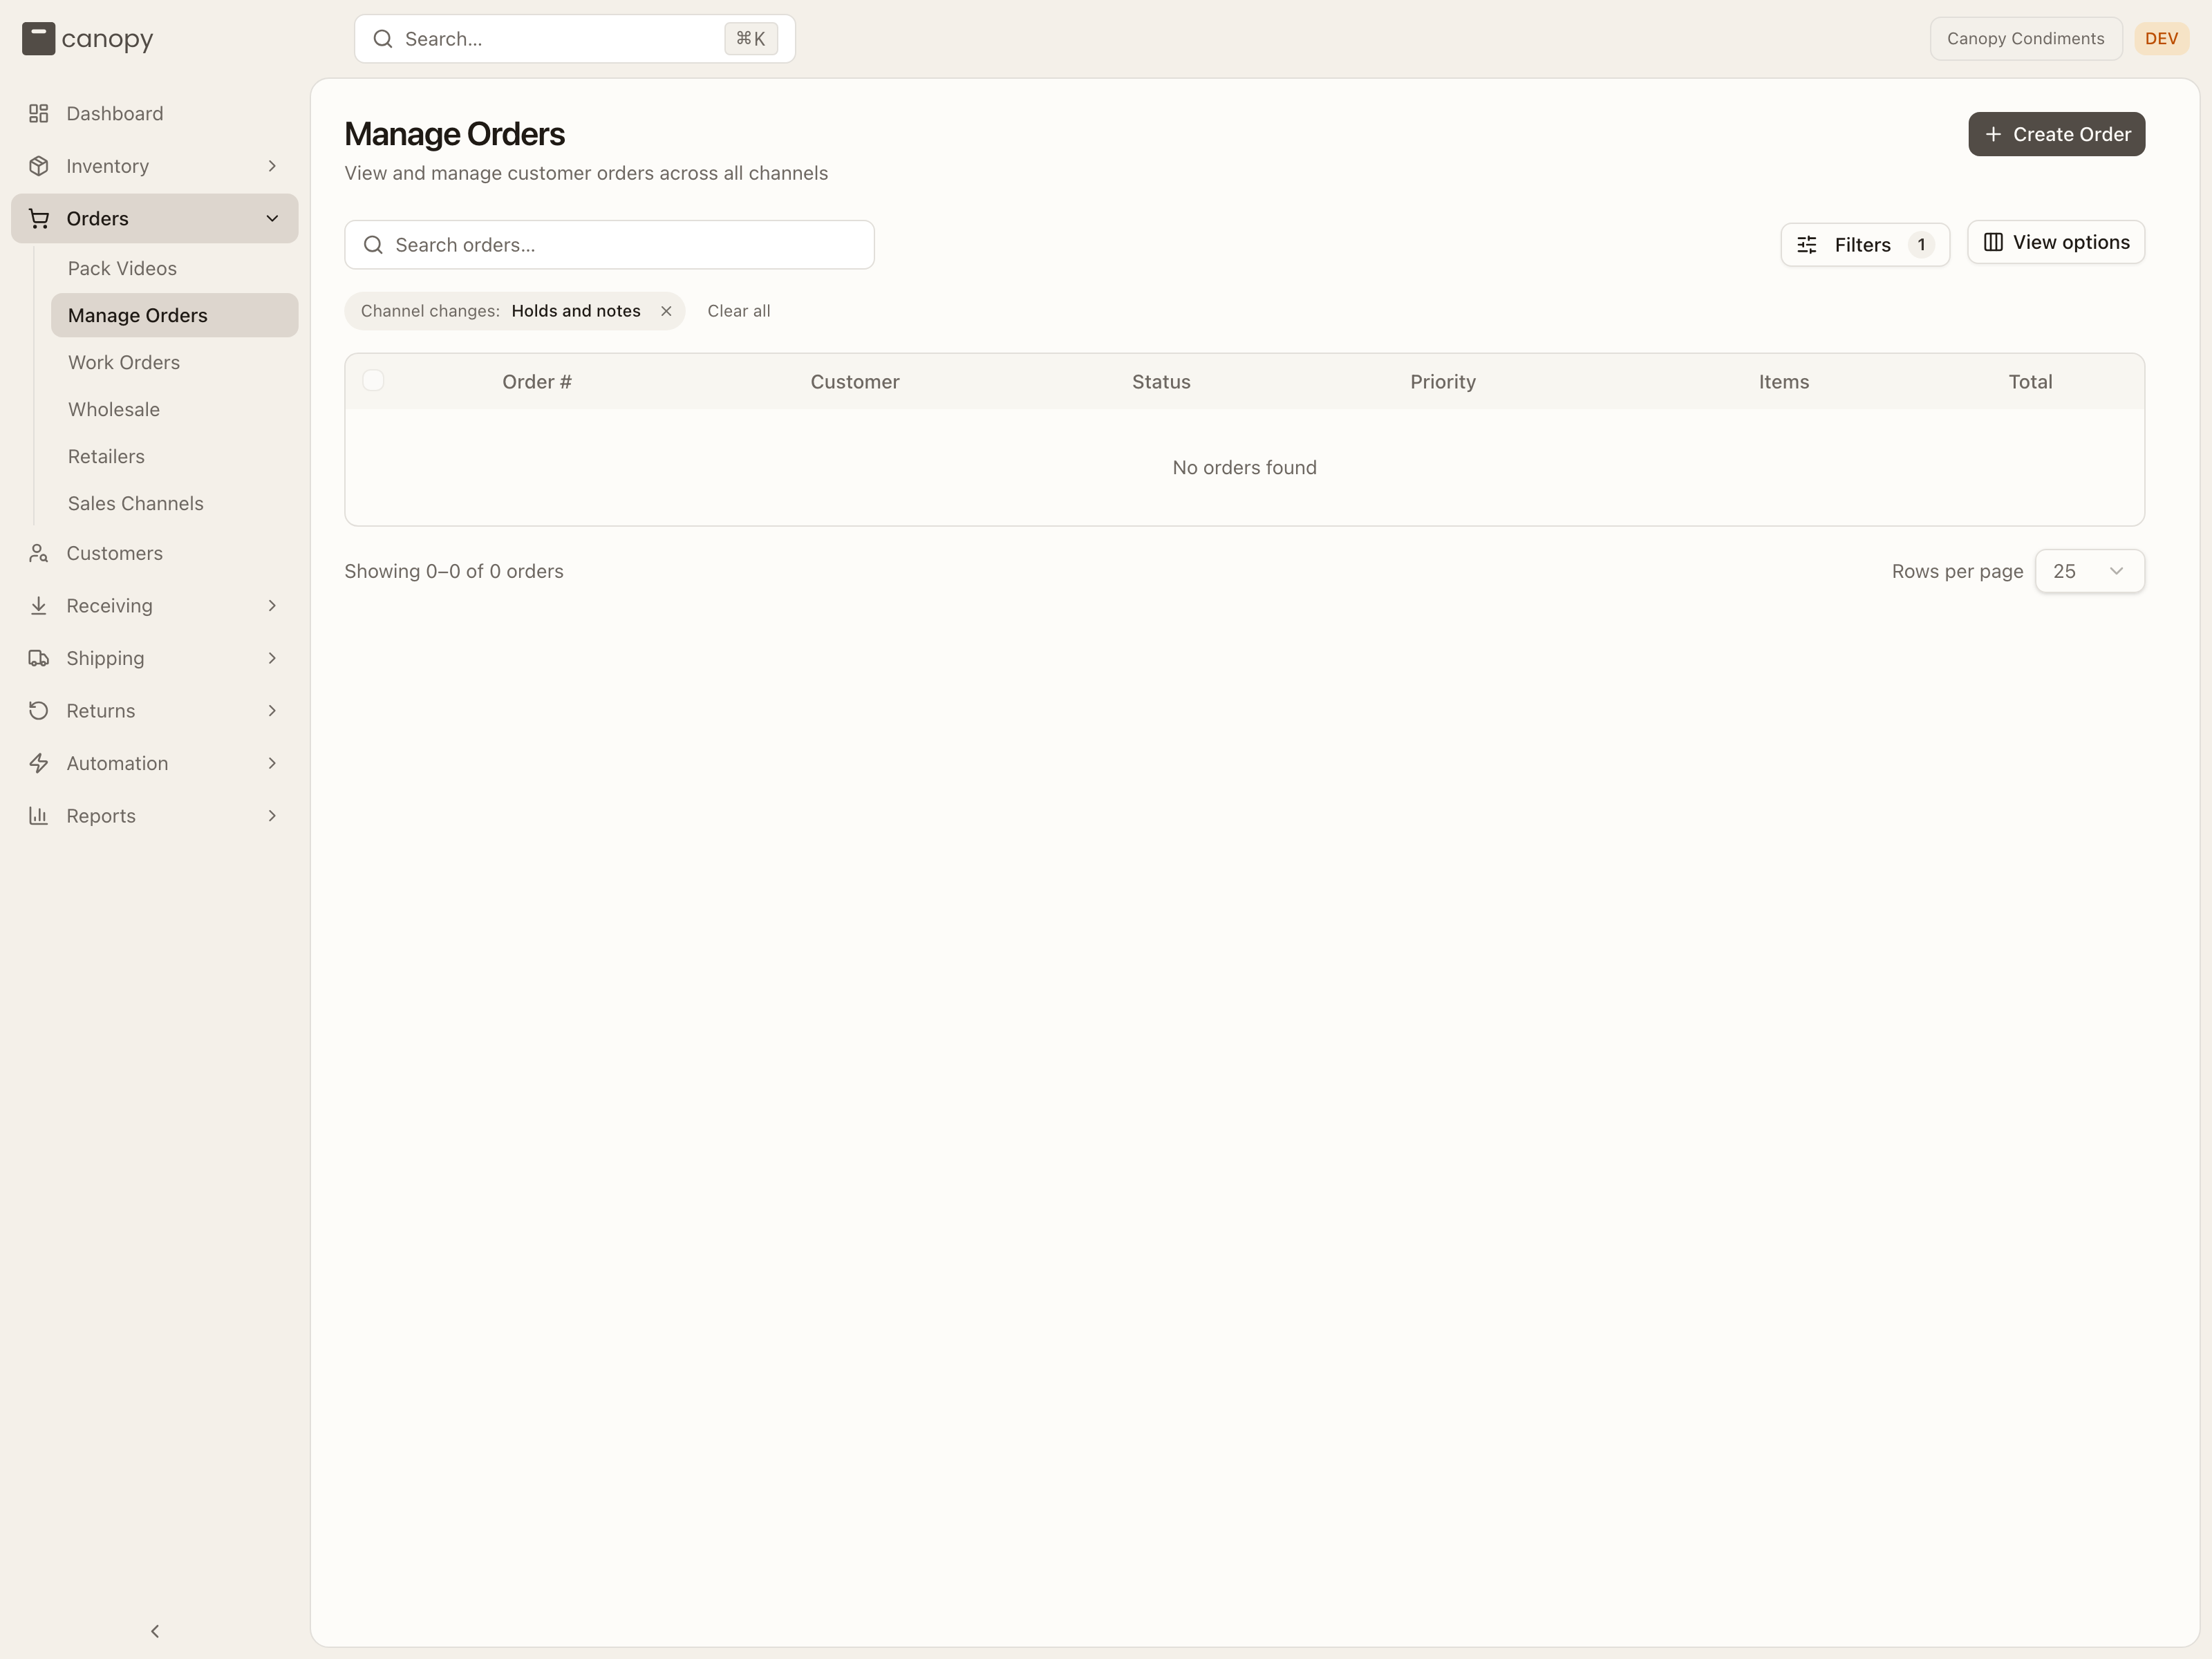This screenshot has width=2212, height=1659.
Task: Click Create Order button
Action: tap(2056, 134)
